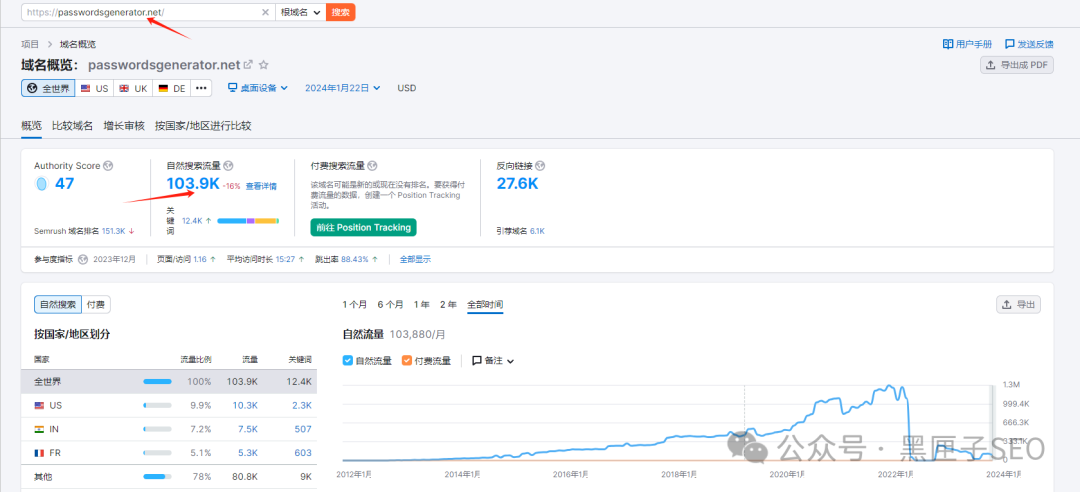Click the info icon beside 自然搜索流量
This screenshot has width=1080, height=492.
(229, 166)
